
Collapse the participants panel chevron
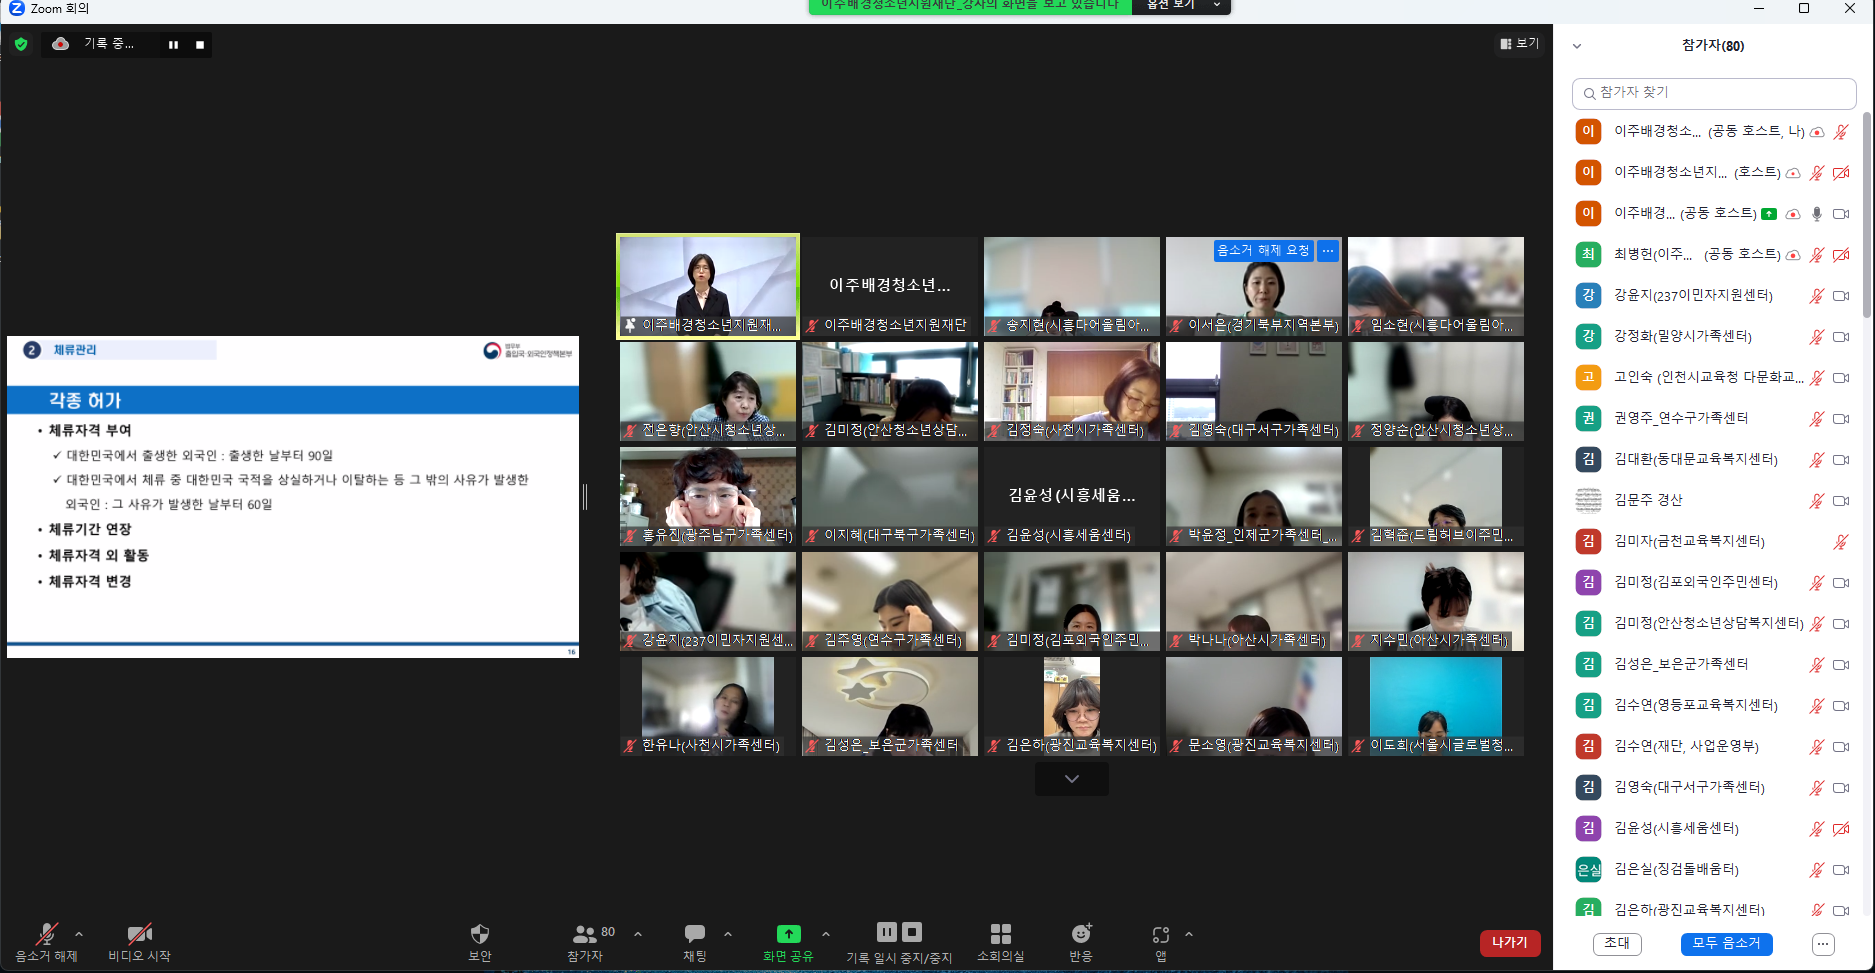coord(1577,46)
